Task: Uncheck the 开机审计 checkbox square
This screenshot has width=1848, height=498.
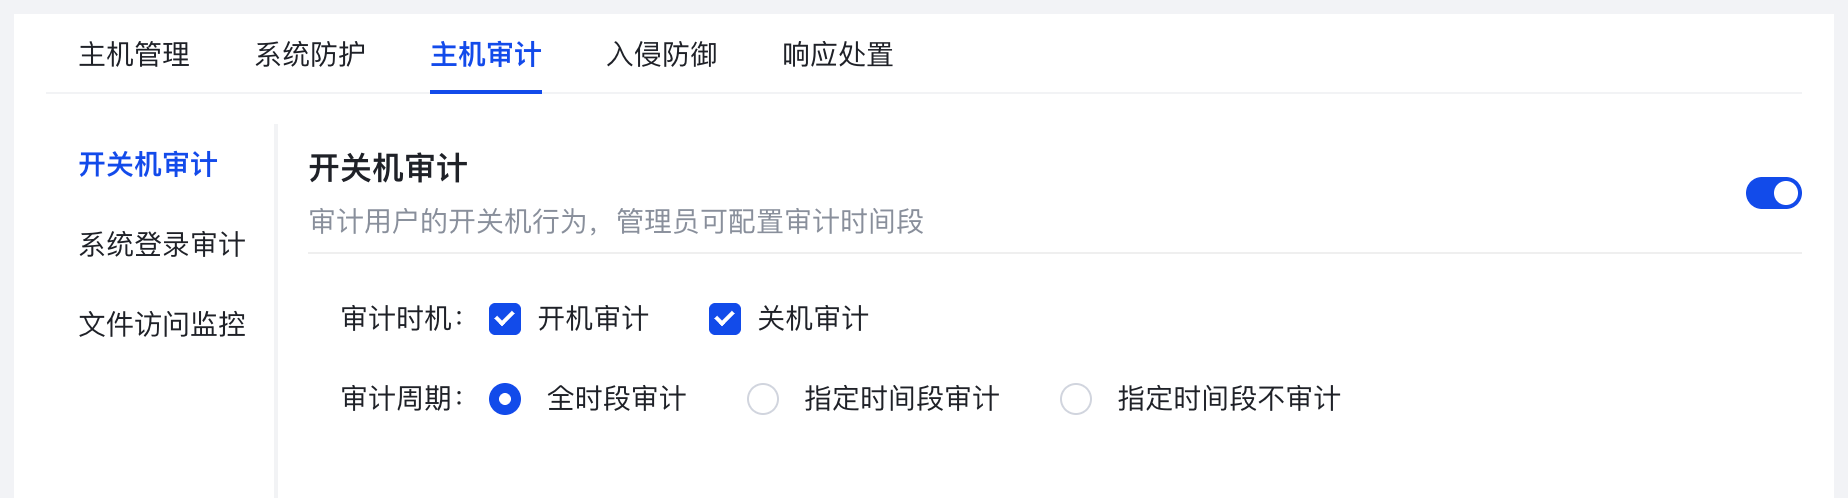Action: (x=505, y=319)
